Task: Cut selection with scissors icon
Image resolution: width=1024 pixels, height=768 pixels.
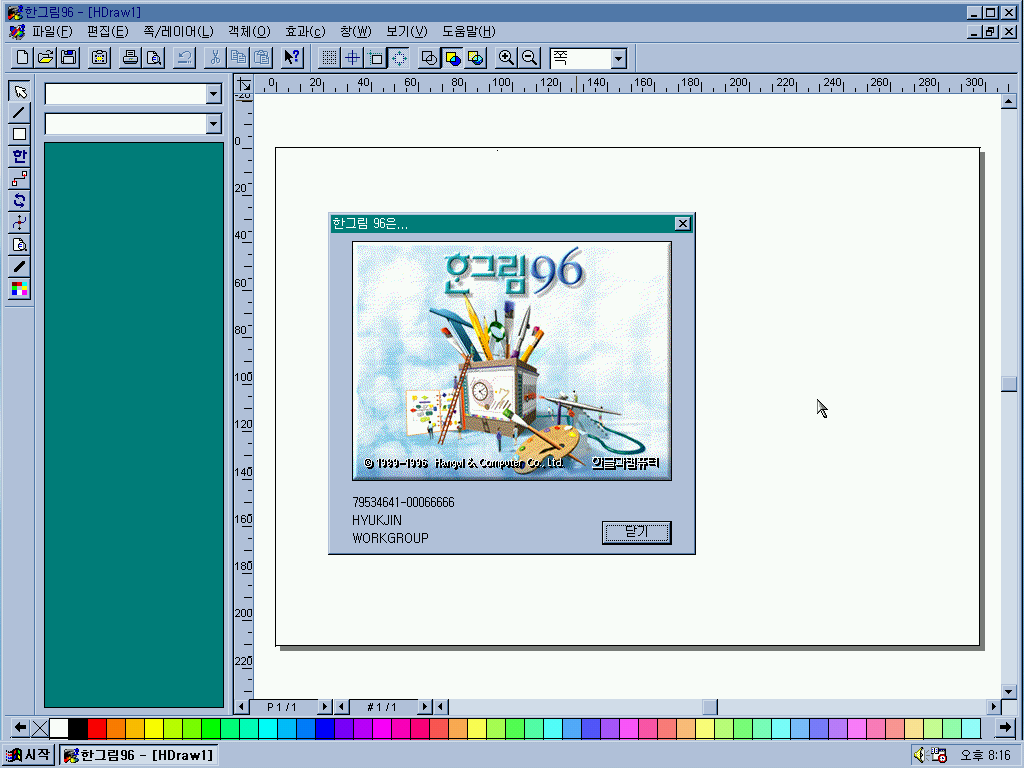Action: 215,58
